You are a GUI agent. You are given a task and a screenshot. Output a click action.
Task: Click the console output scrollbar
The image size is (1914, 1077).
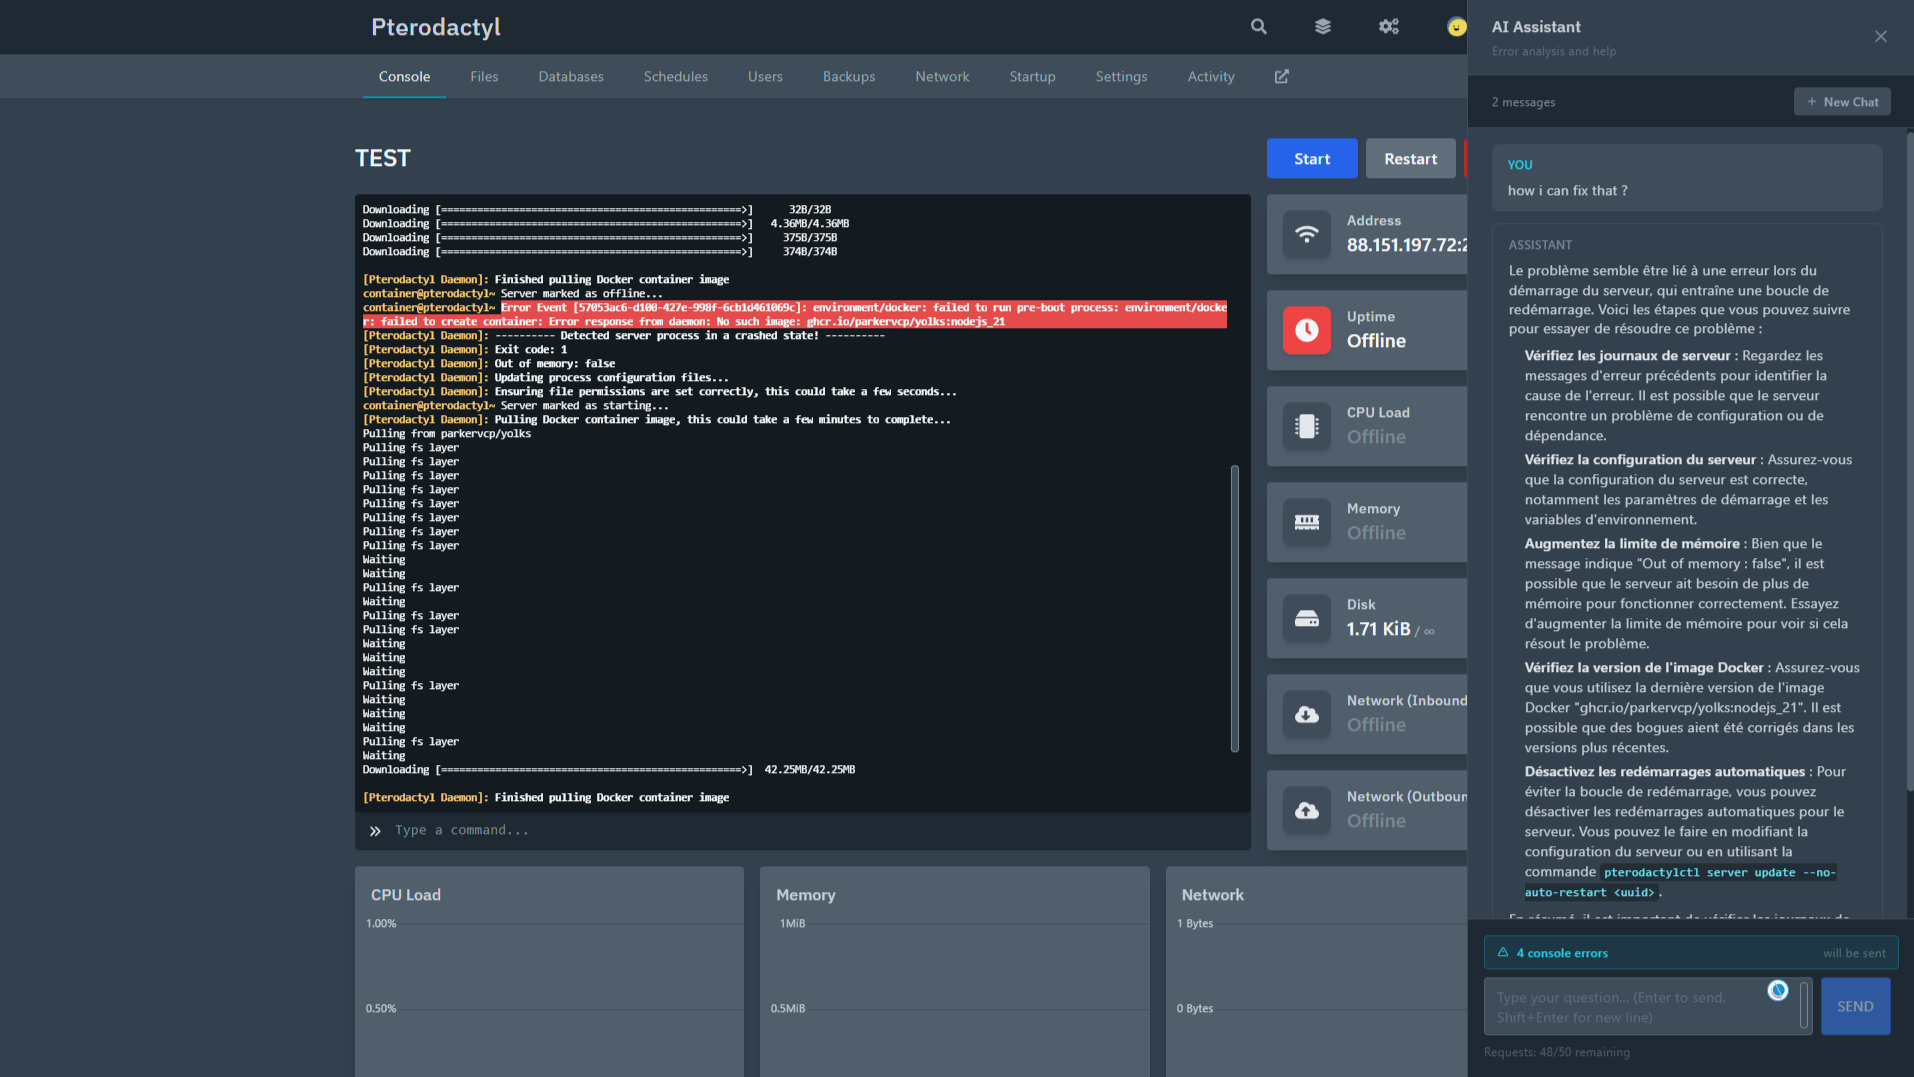pyautogui.click(x=1234, y=608)
